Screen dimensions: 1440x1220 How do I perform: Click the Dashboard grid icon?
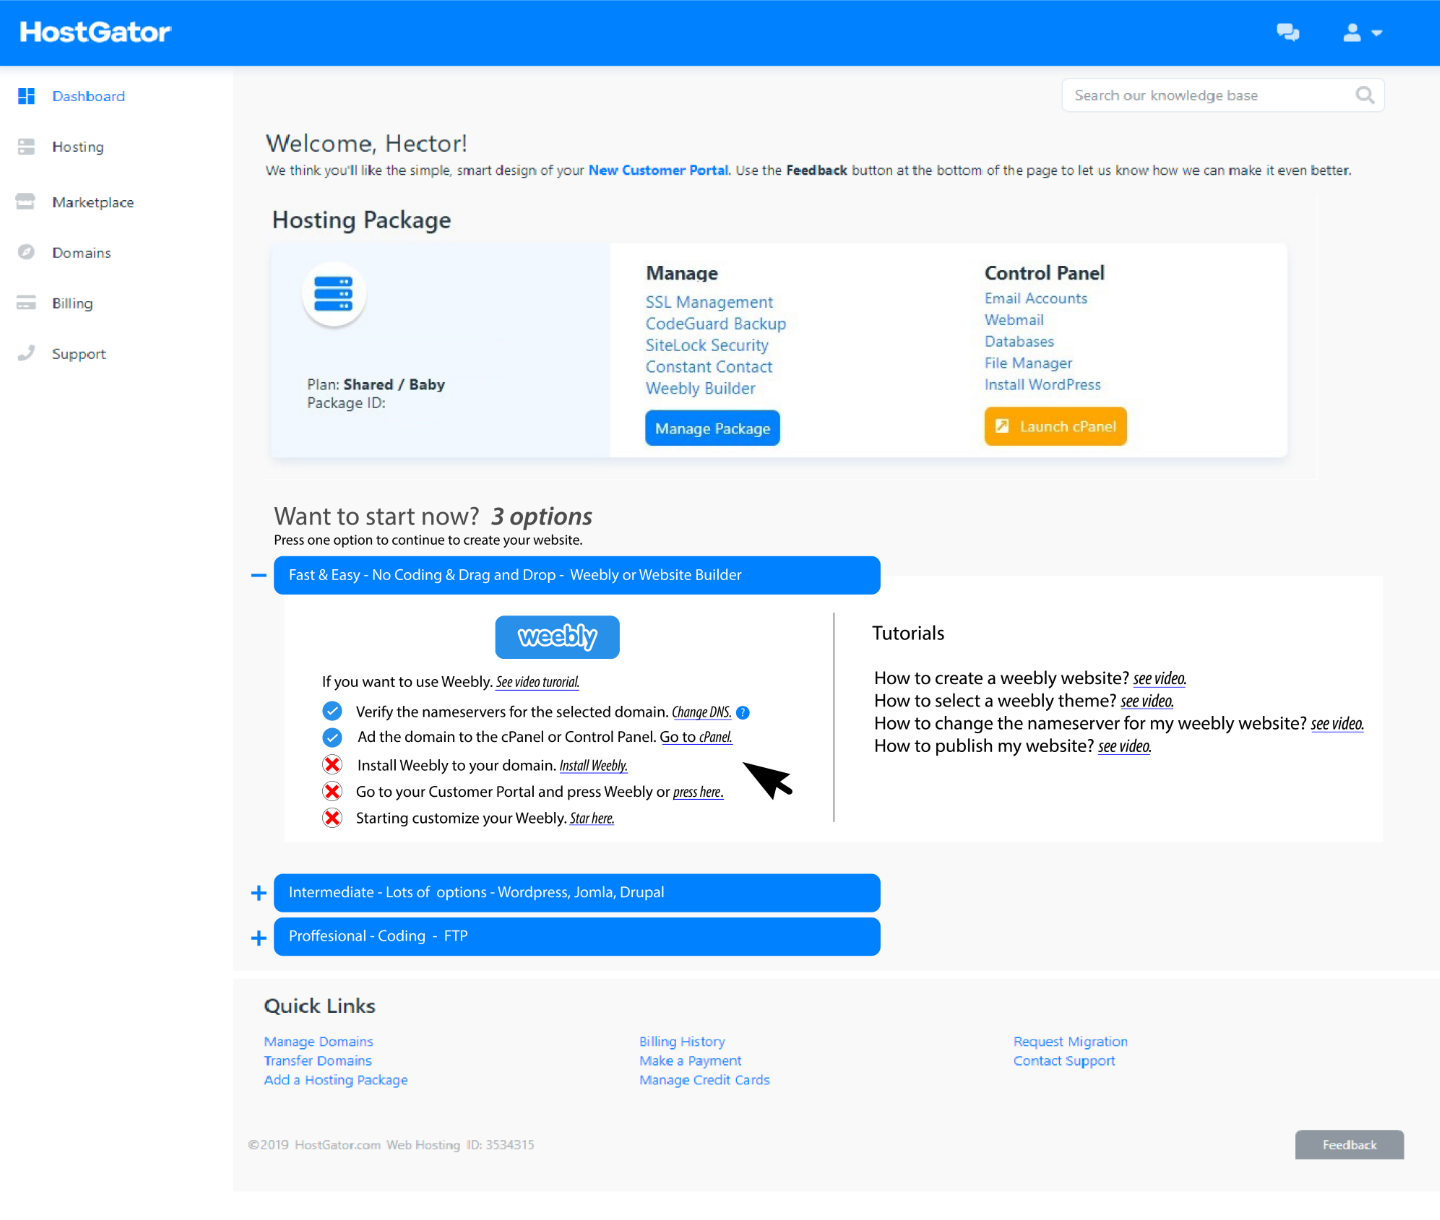point(26,96)
